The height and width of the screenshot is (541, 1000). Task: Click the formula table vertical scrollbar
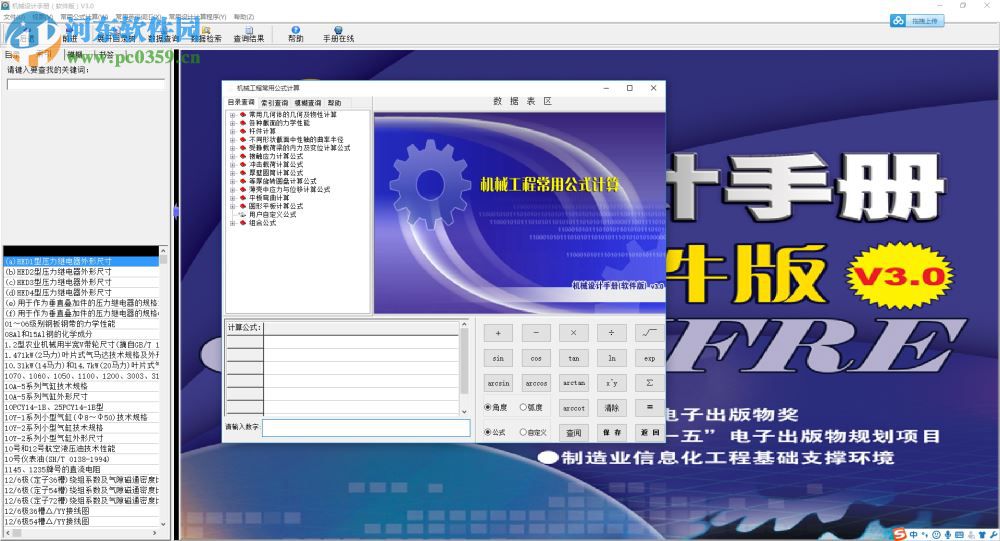pos(464,368)
